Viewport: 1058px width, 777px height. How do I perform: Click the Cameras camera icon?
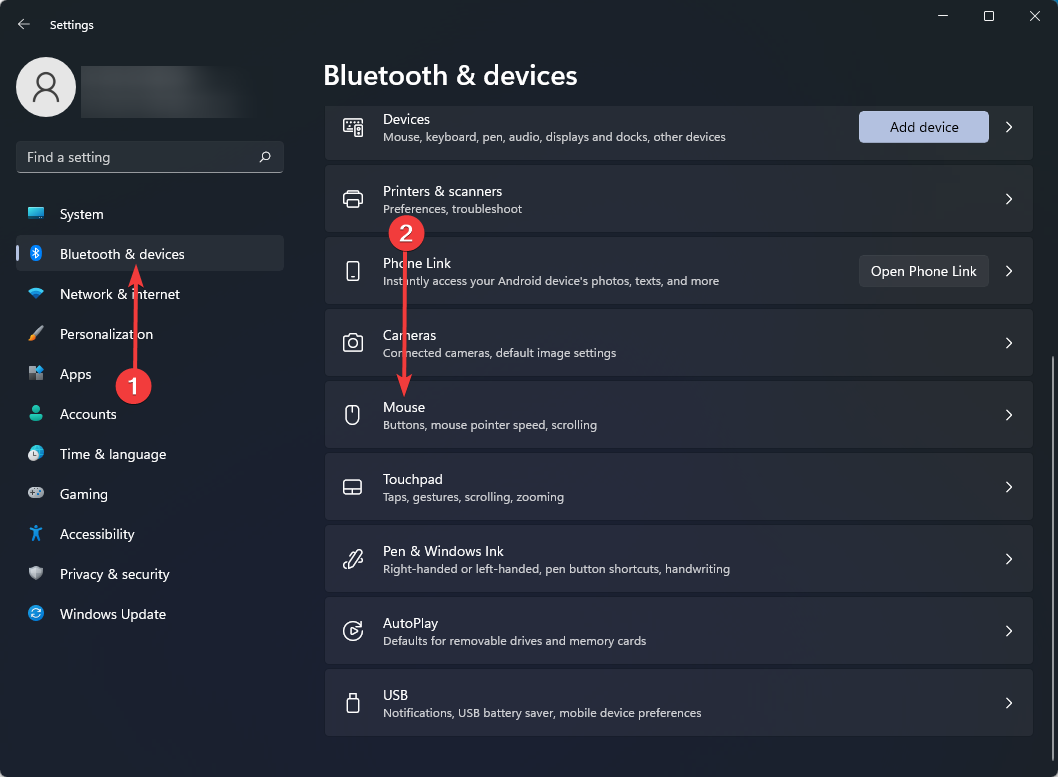click(x=352, y=343)
